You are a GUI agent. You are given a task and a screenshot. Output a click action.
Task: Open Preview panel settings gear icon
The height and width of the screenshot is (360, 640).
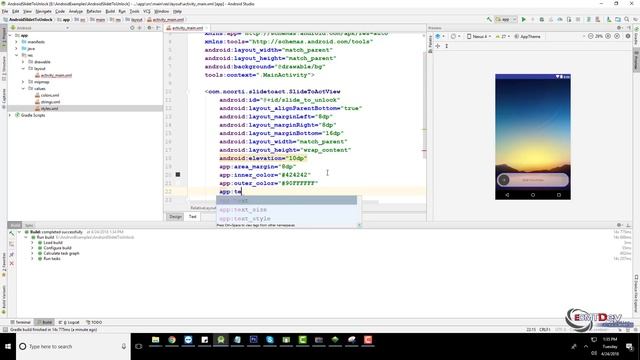[620, 28]
